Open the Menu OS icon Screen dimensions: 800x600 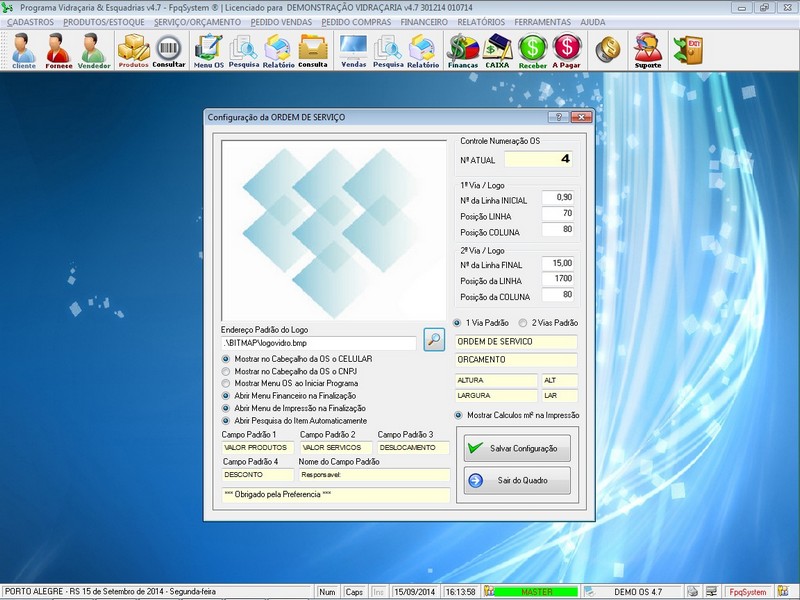click(x=209, y=49)
